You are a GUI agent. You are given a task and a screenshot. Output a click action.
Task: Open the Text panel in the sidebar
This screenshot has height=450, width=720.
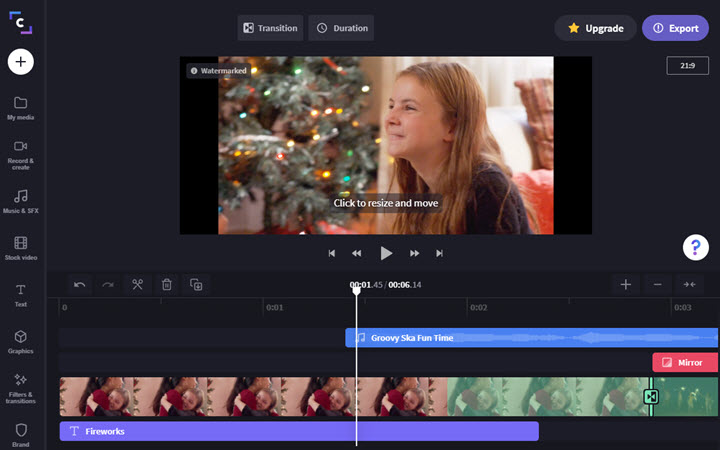[21, 294]
